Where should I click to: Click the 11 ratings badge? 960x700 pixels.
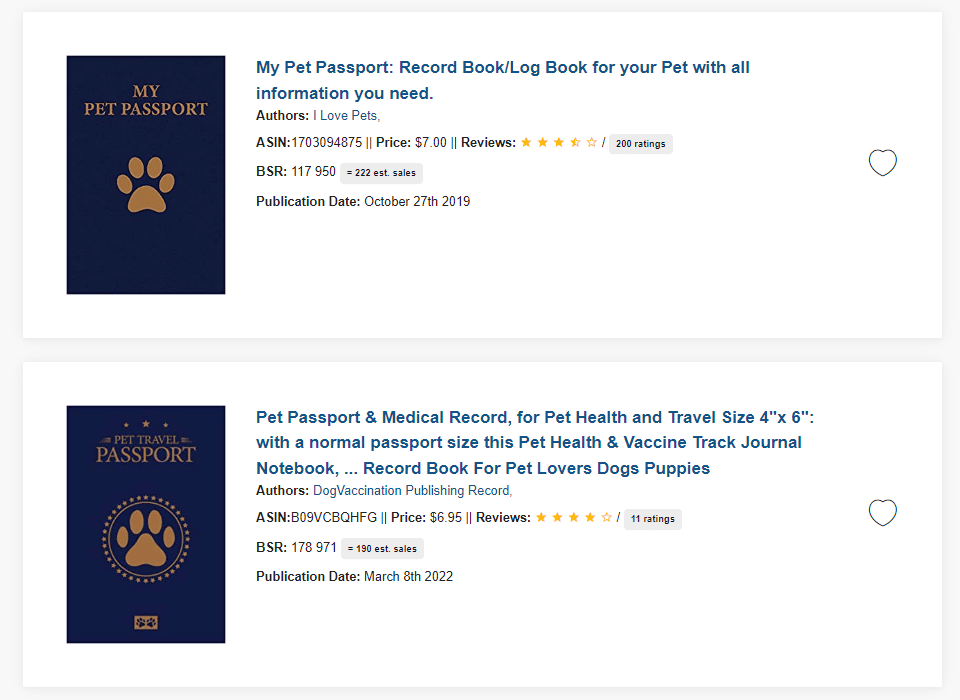pyautogui.click(x=653, y=519)
